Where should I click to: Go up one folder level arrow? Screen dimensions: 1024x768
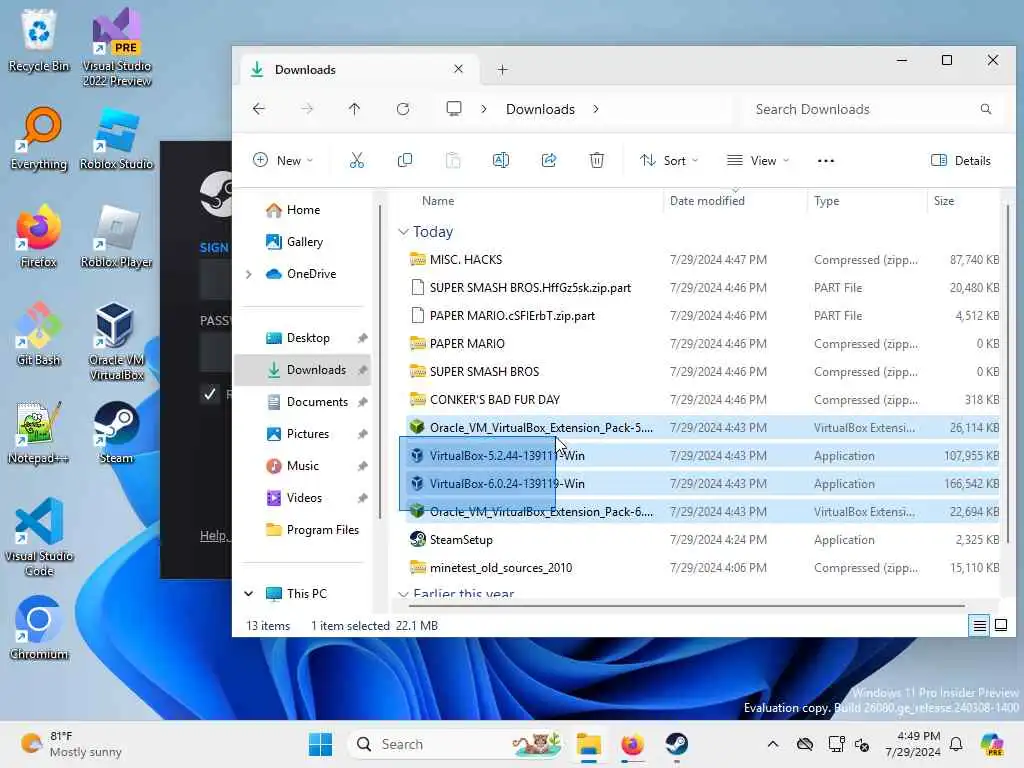355,109
